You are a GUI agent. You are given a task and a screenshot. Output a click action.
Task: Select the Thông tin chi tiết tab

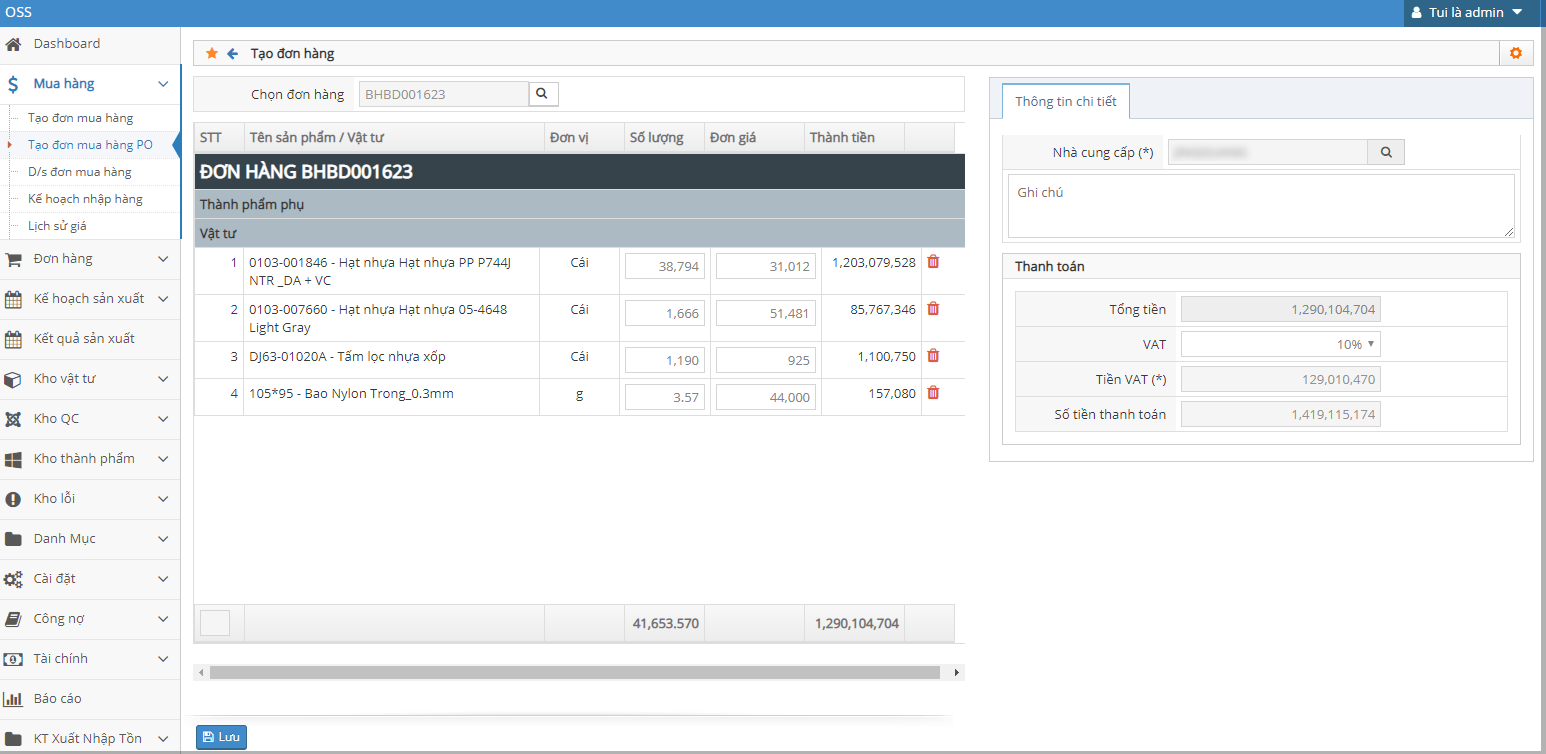[x=1066, y=102]
